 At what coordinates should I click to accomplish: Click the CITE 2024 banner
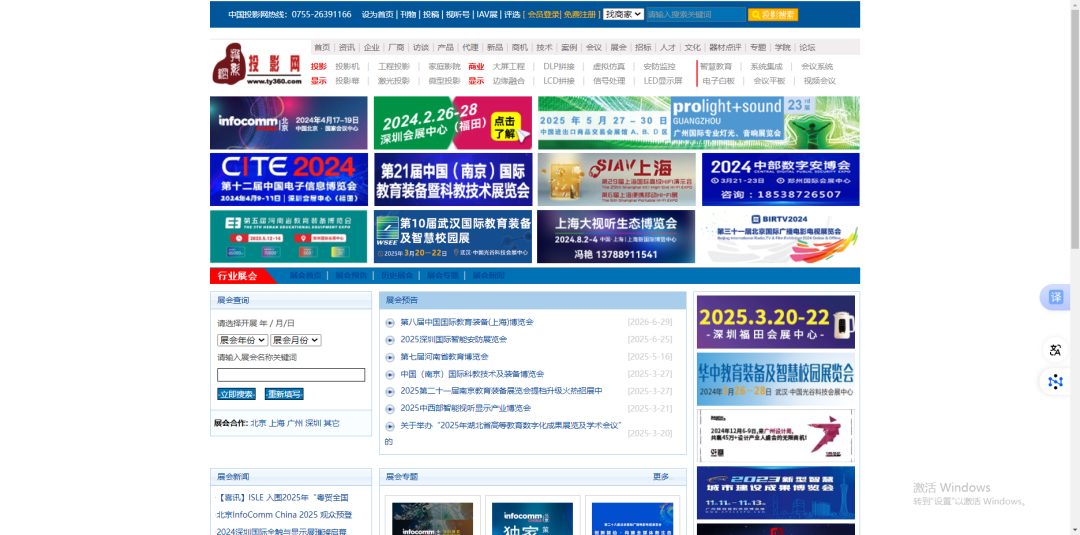click(289, 179)
